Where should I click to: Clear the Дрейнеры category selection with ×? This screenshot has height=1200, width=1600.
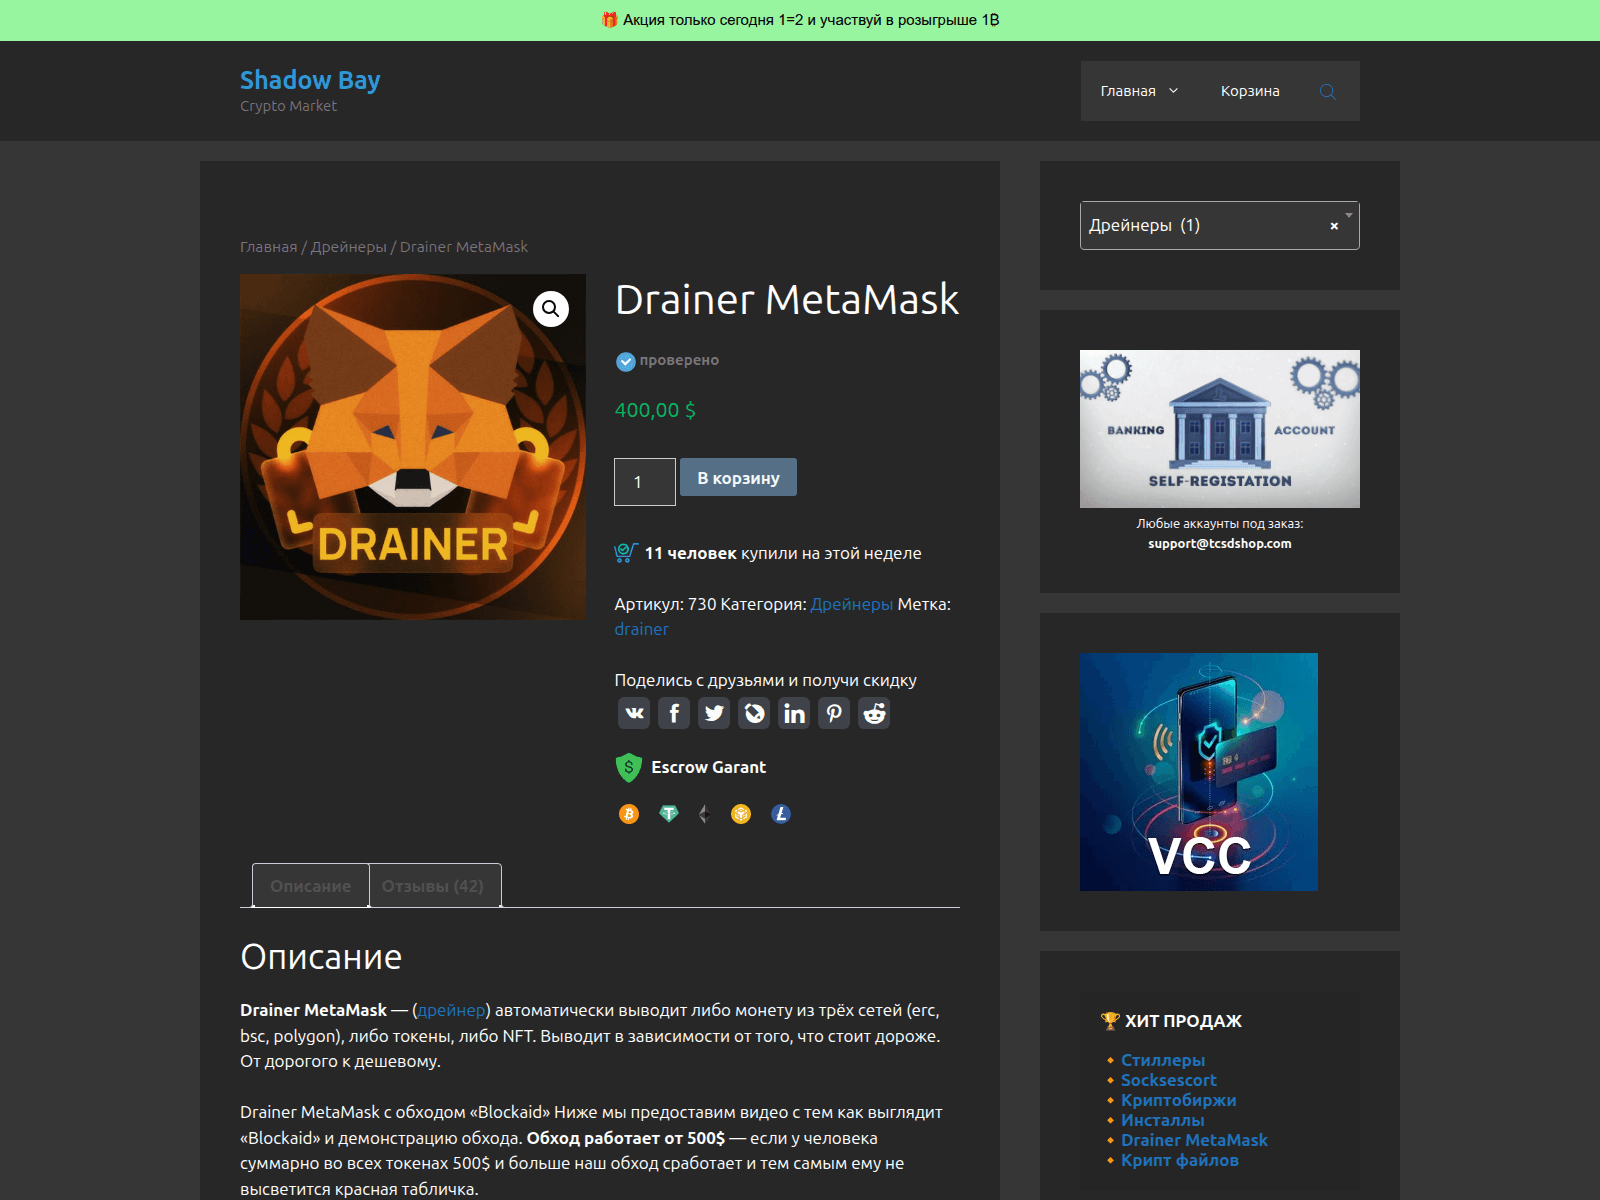[x=1334, y=226]
